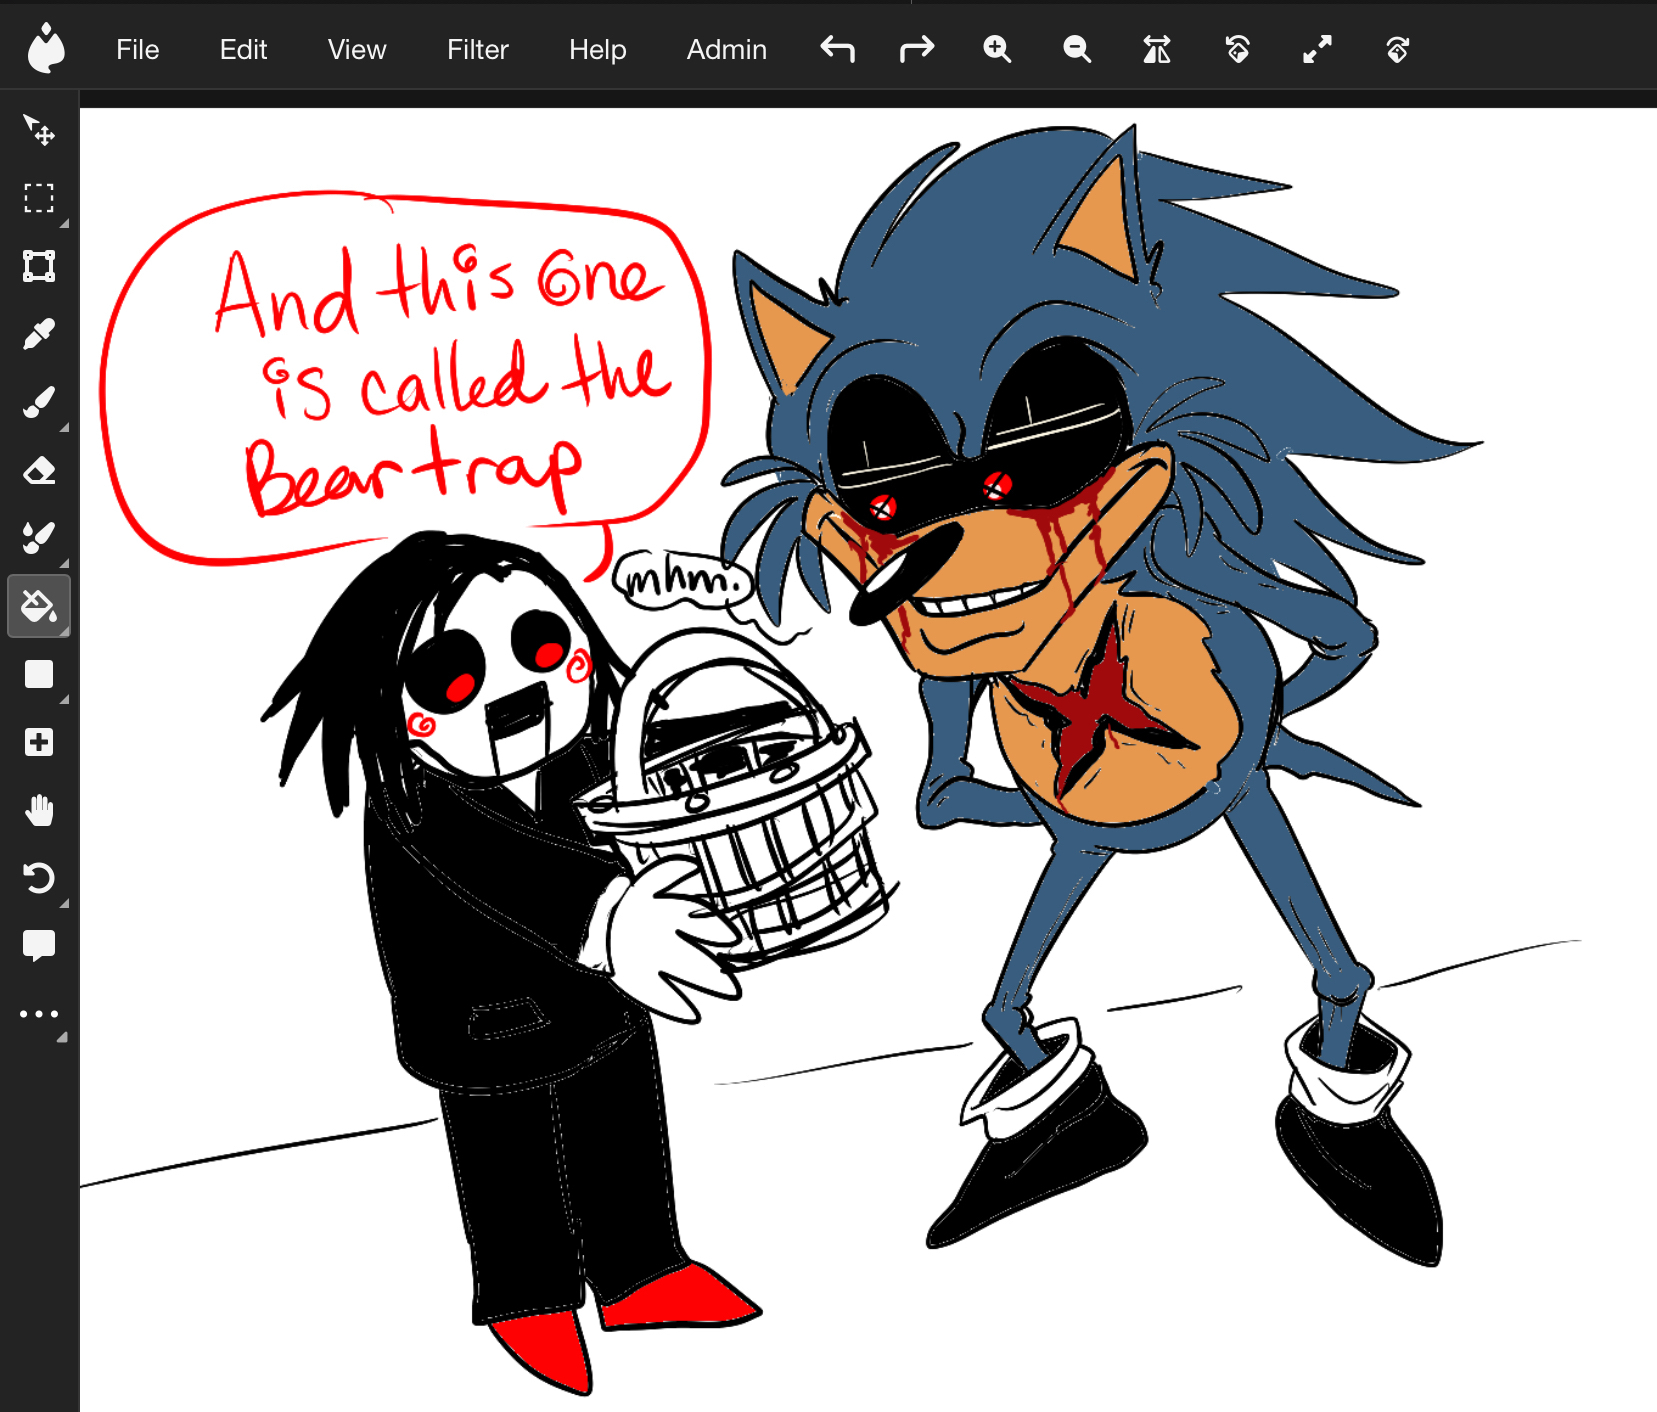Open the Comment tool
Viewport: 1657px width, 1412px height.
tap(39, 945)
